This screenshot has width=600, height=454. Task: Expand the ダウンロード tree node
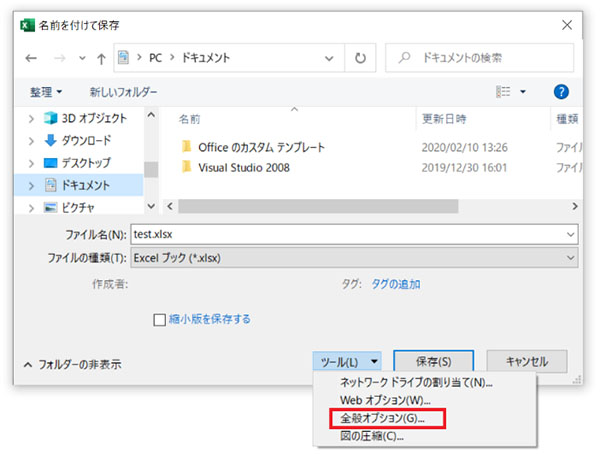(x=31, y=141)
